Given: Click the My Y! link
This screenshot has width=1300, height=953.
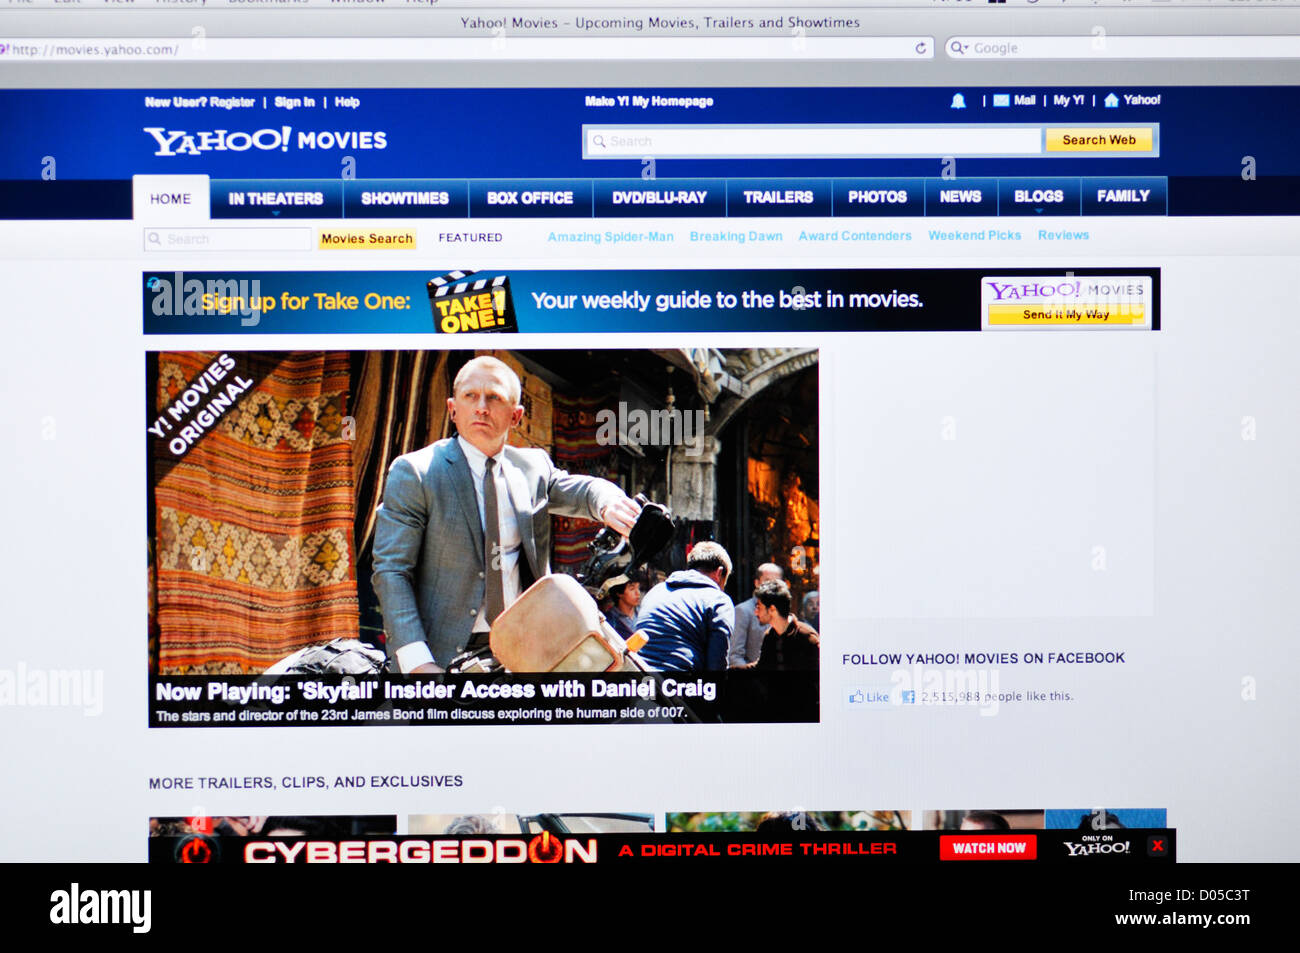Looking at the screenshot, I should point(1068,100).
